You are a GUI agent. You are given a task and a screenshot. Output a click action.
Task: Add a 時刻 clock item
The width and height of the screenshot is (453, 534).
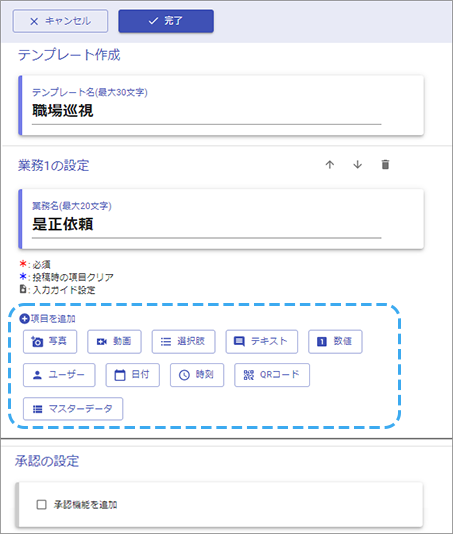(197, 375)
